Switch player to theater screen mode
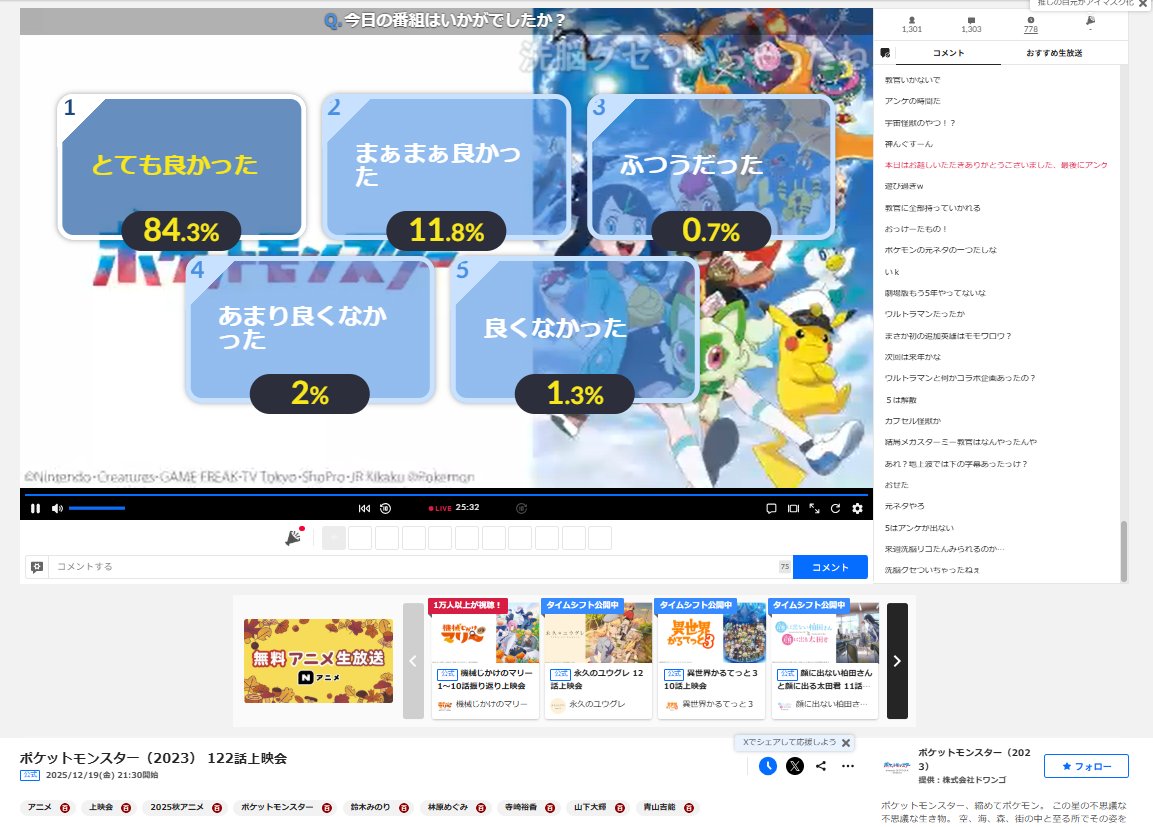 pyautogui.click(x=793, y=508)
